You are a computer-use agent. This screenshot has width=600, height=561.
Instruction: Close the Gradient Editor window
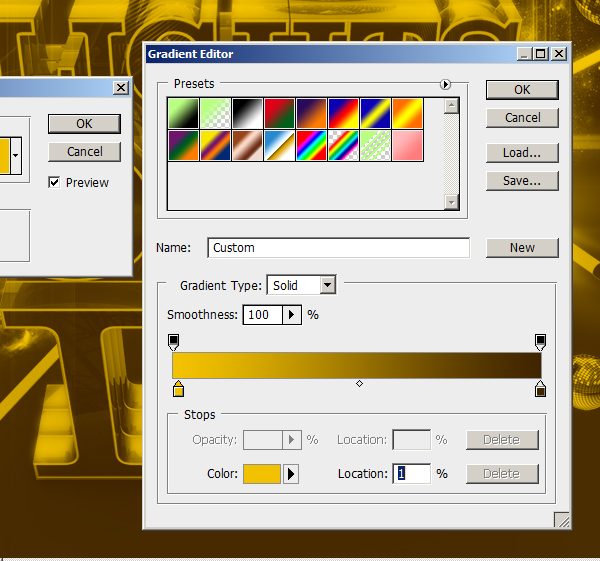[559, 54]
